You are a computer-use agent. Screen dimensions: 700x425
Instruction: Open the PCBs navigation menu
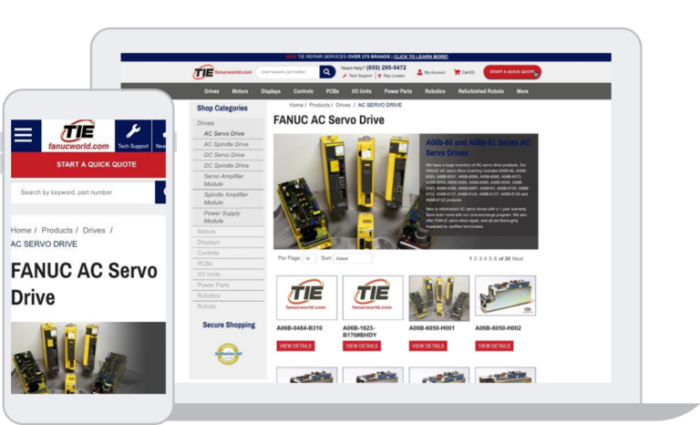332,91
